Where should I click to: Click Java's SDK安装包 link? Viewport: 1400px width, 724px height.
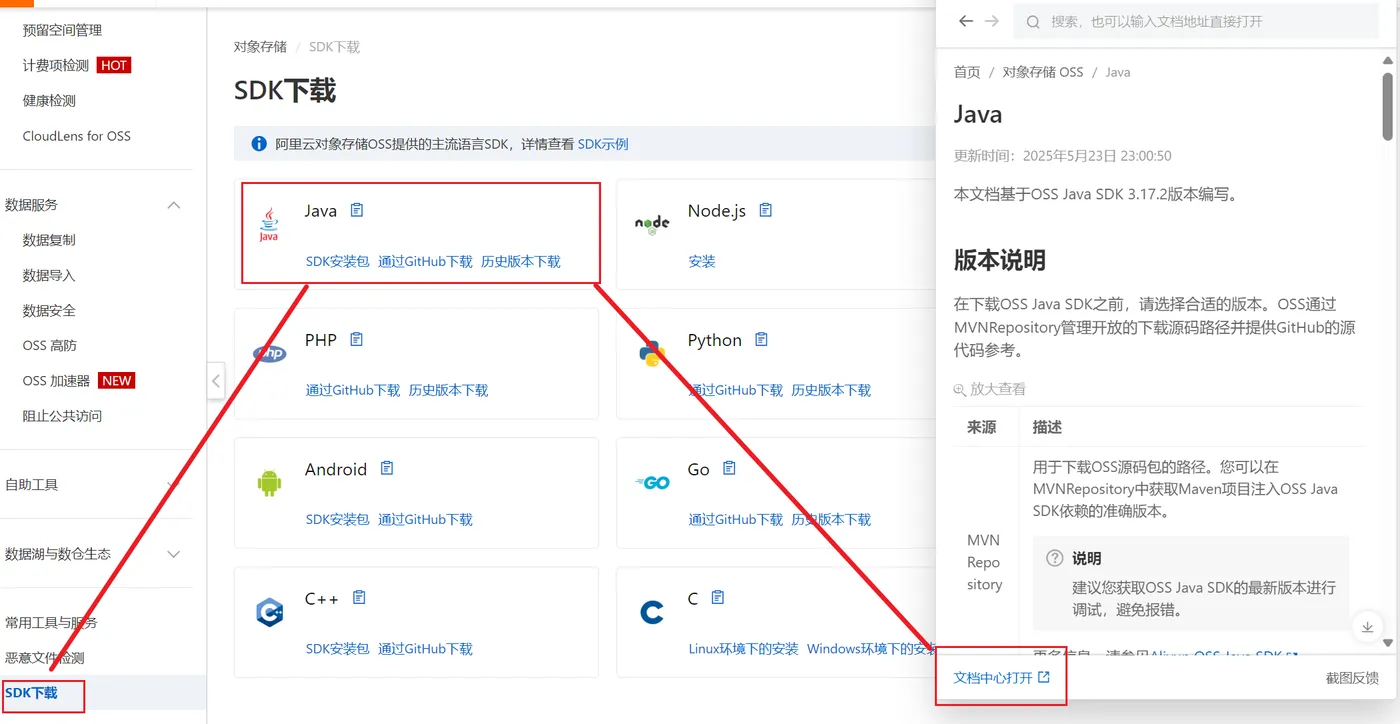click(337, 261)
